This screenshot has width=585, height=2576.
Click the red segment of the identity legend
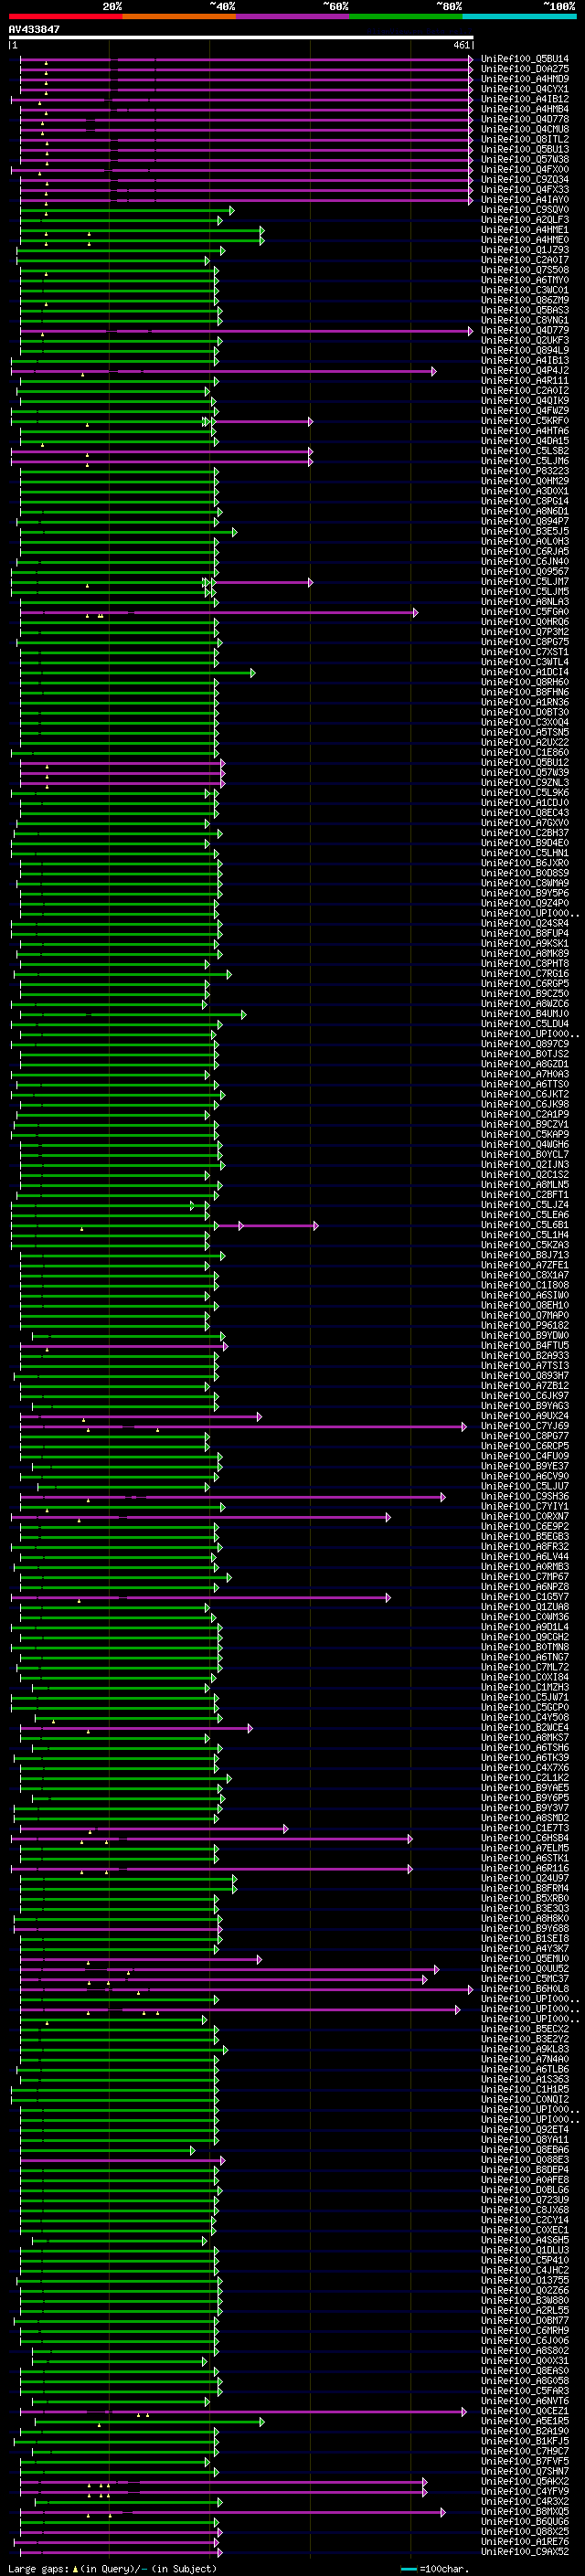coord(65,17)
